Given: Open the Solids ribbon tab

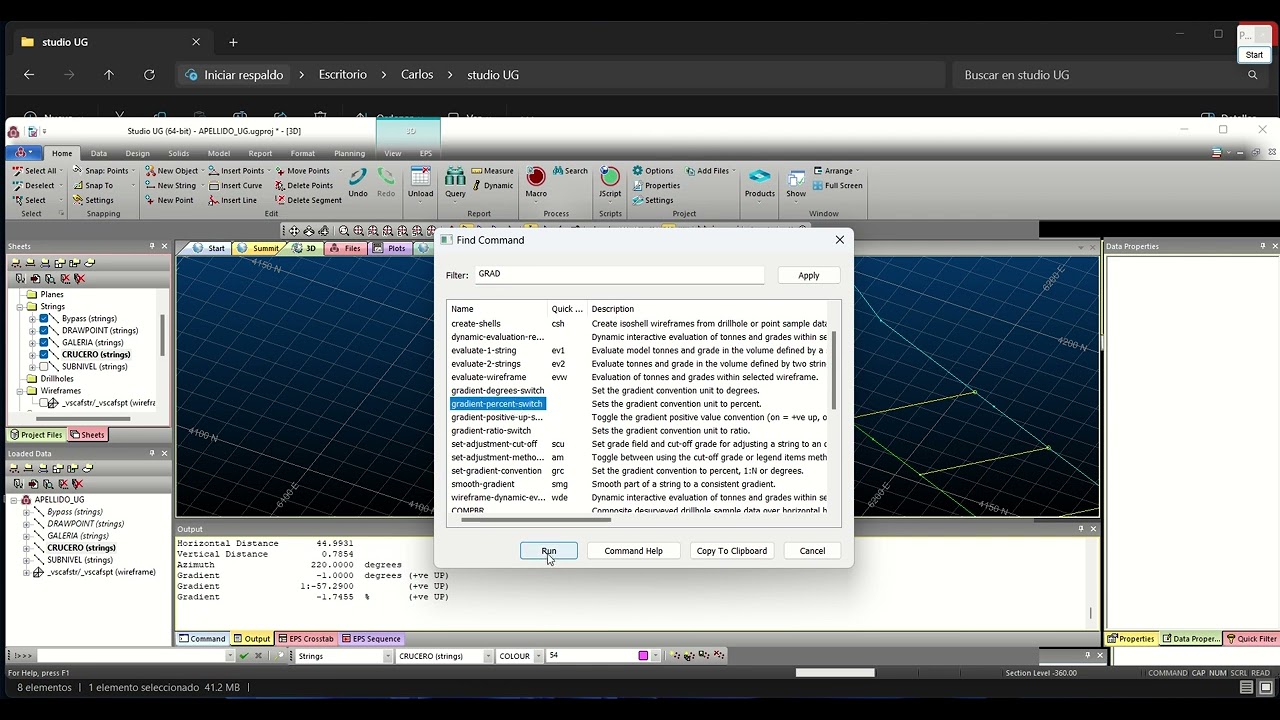Looking at the screenshot, I should point(178,153).
